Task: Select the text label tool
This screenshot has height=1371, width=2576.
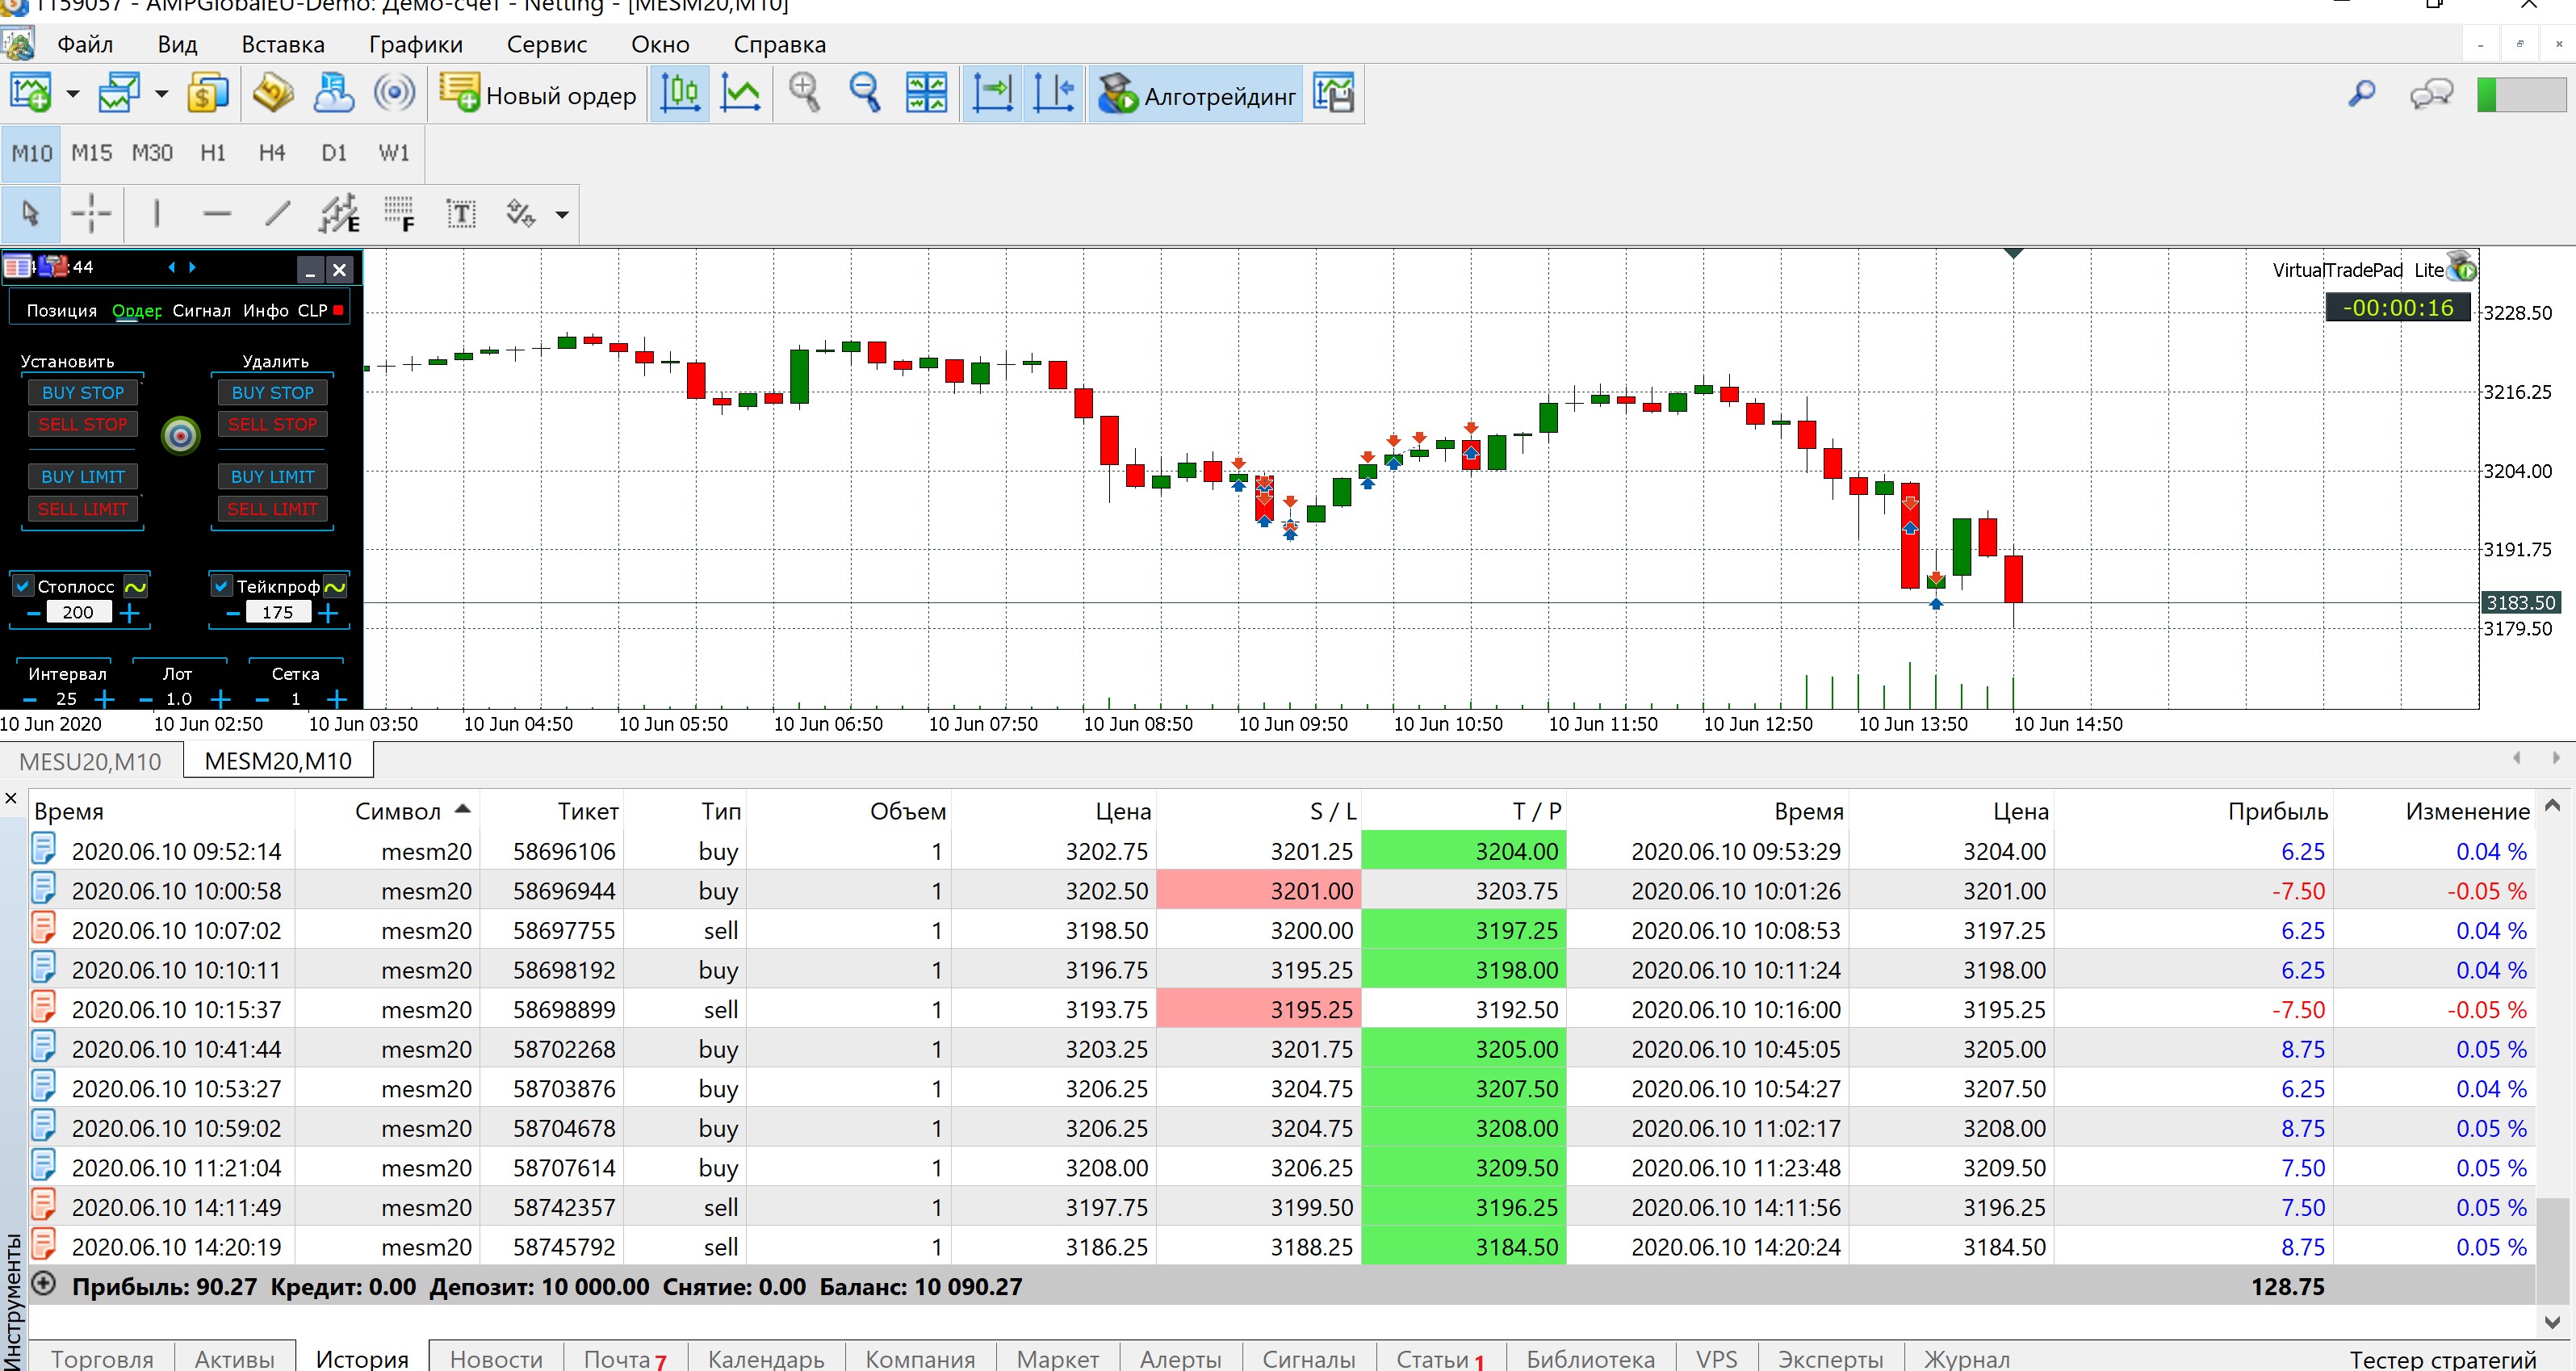Action: tap(460, 213)
